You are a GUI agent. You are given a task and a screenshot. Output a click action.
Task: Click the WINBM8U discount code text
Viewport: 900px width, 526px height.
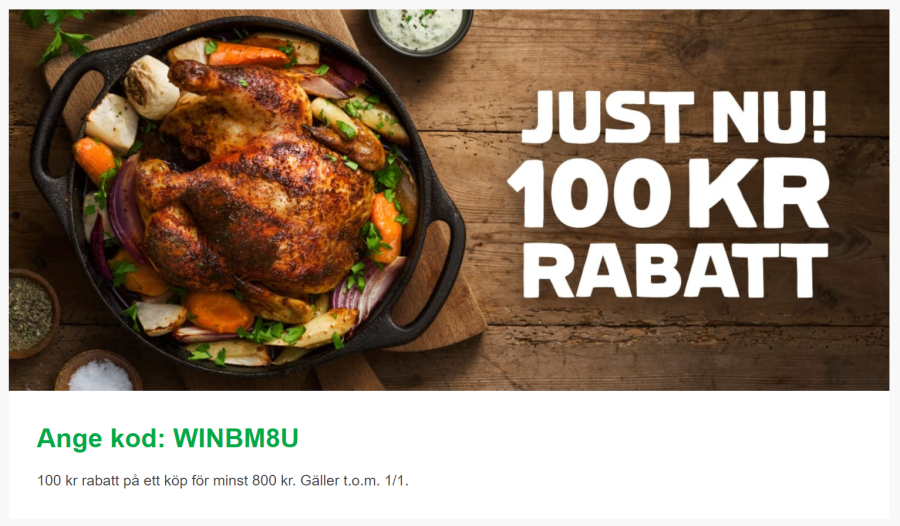[x=236, y=439]
